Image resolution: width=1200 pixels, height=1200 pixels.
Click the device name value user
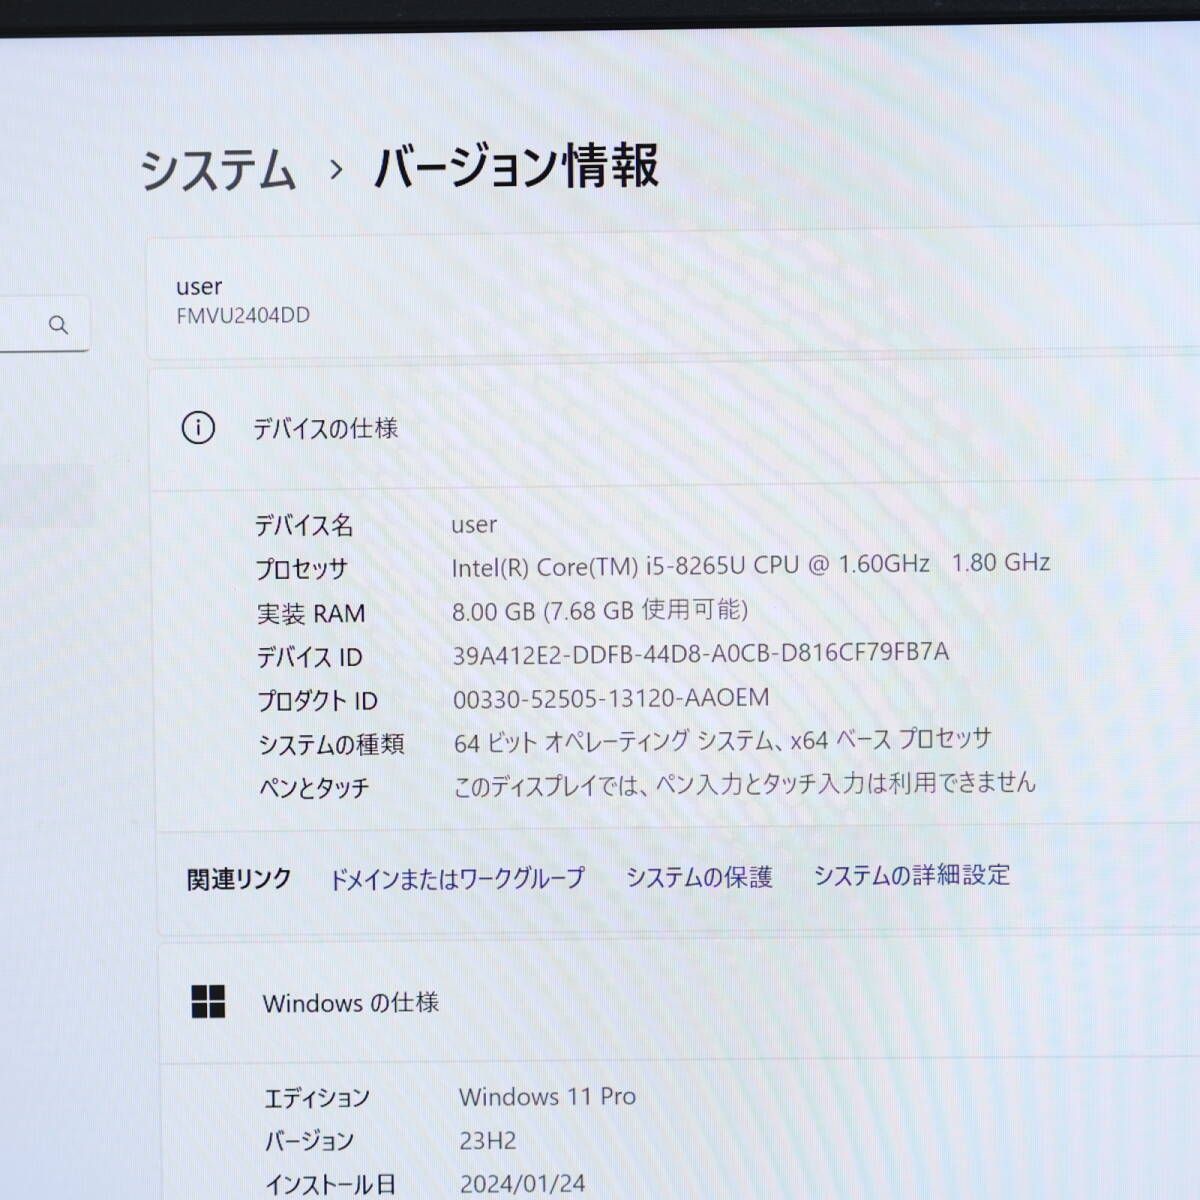pos(474,525)
